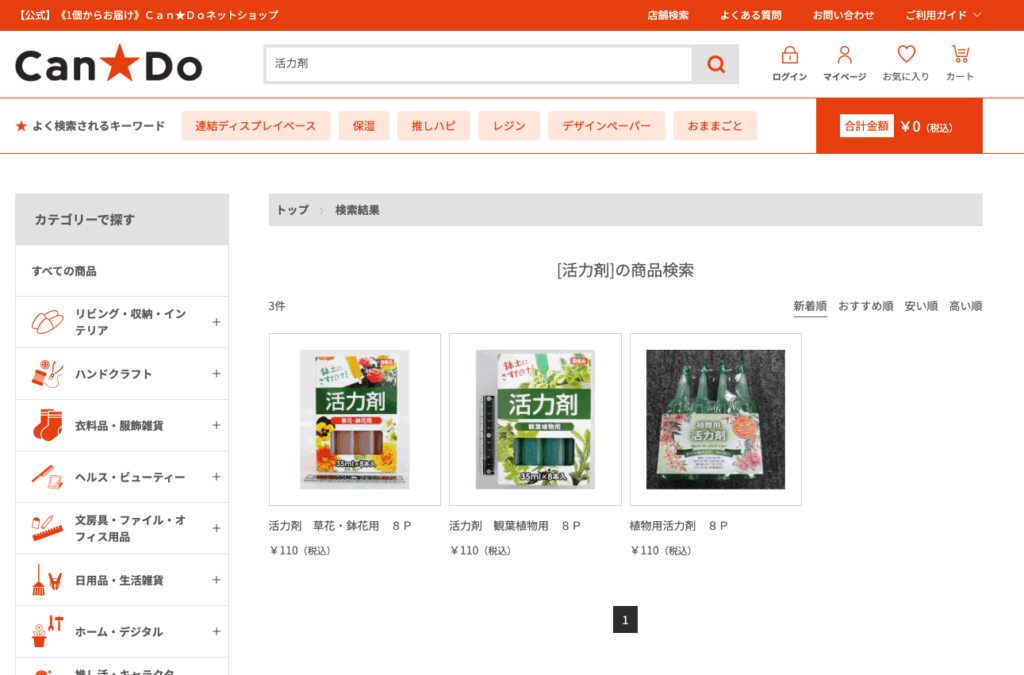Image resolution: width=1024 pixels, height=675 pixels.
Task: Expand 文房具・ファイル・オフィス用品 plus sign
Action: click(216, 528)
